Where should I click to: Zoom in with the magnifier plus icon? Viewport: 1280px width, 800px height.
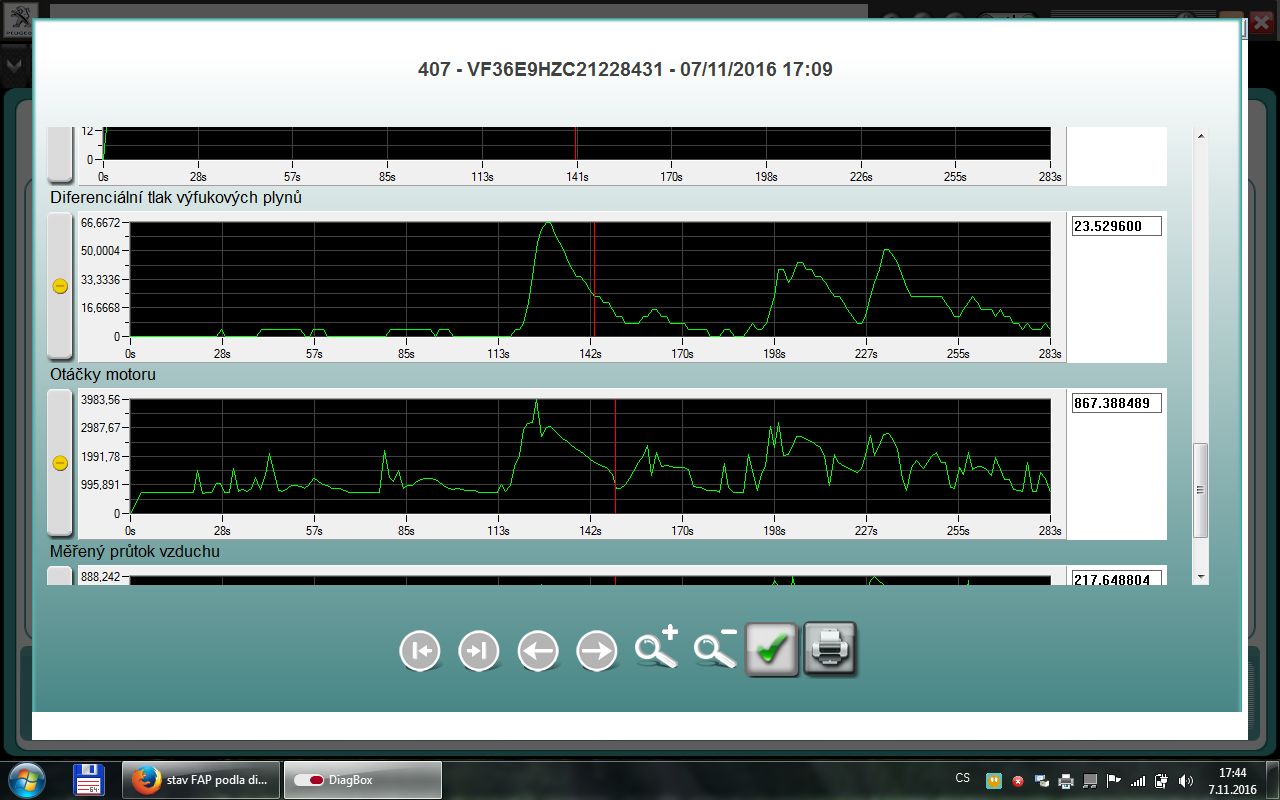pyautogui.click(x=656, y=648)
